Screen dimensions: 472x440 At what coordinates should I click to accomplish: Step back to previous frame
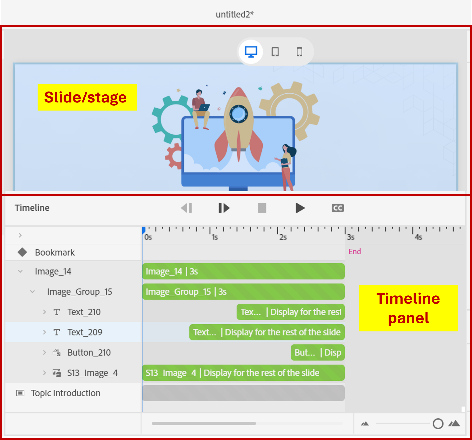187,208
